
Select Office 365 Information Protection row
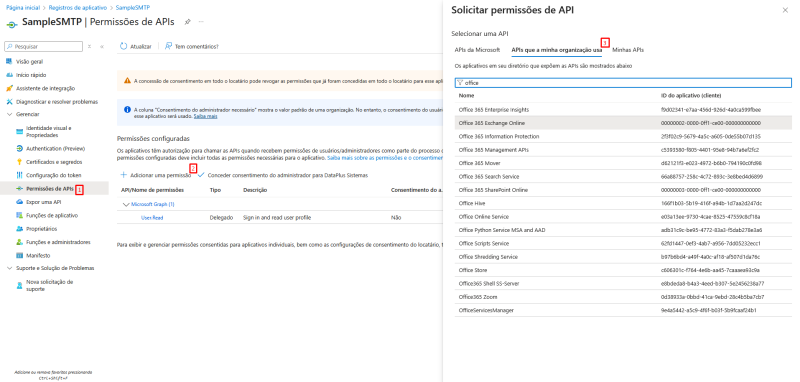[x=623, y=136]
